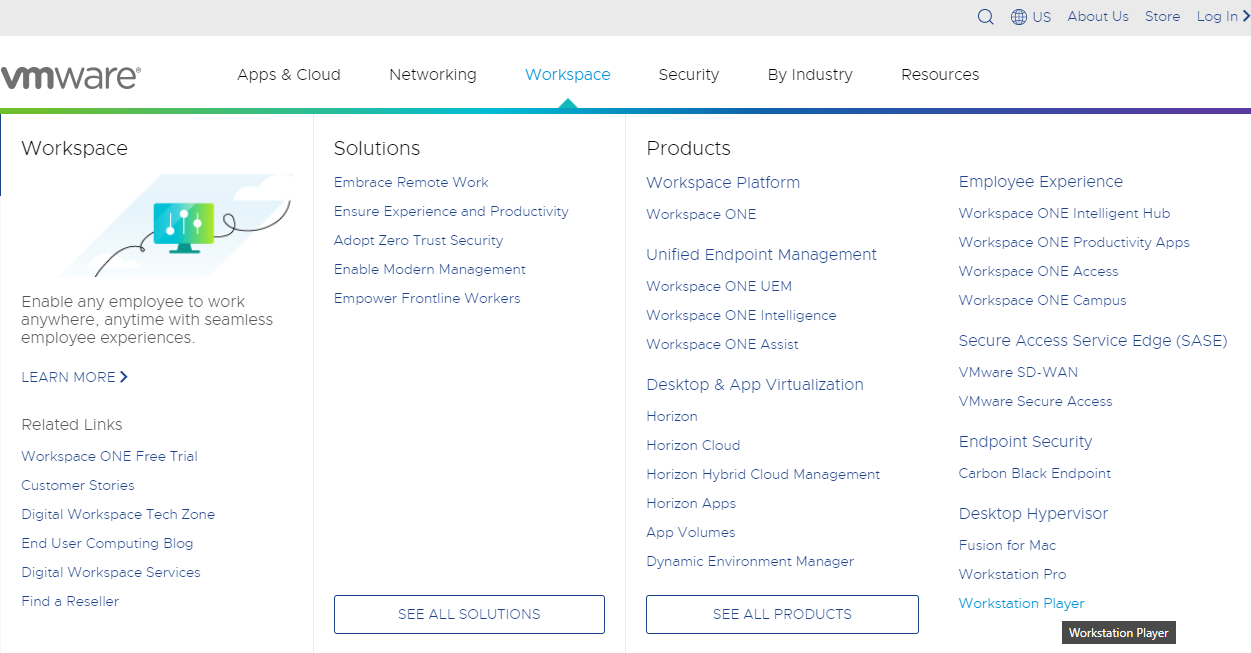Open Workspace ONE Intelligent Hub
The height and width of the screenshot is (653, 1251).
click(1064, 213)
